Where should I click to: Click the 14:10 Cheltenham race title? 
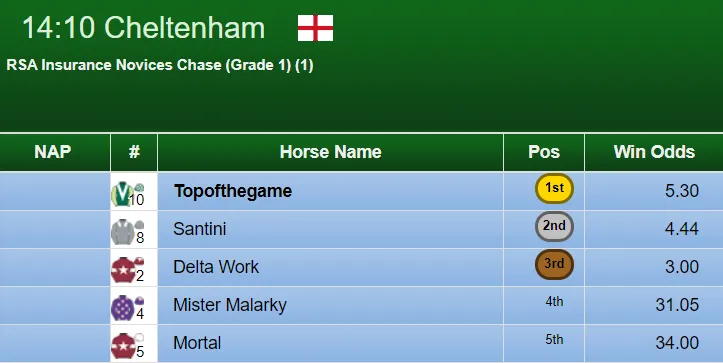143,28
